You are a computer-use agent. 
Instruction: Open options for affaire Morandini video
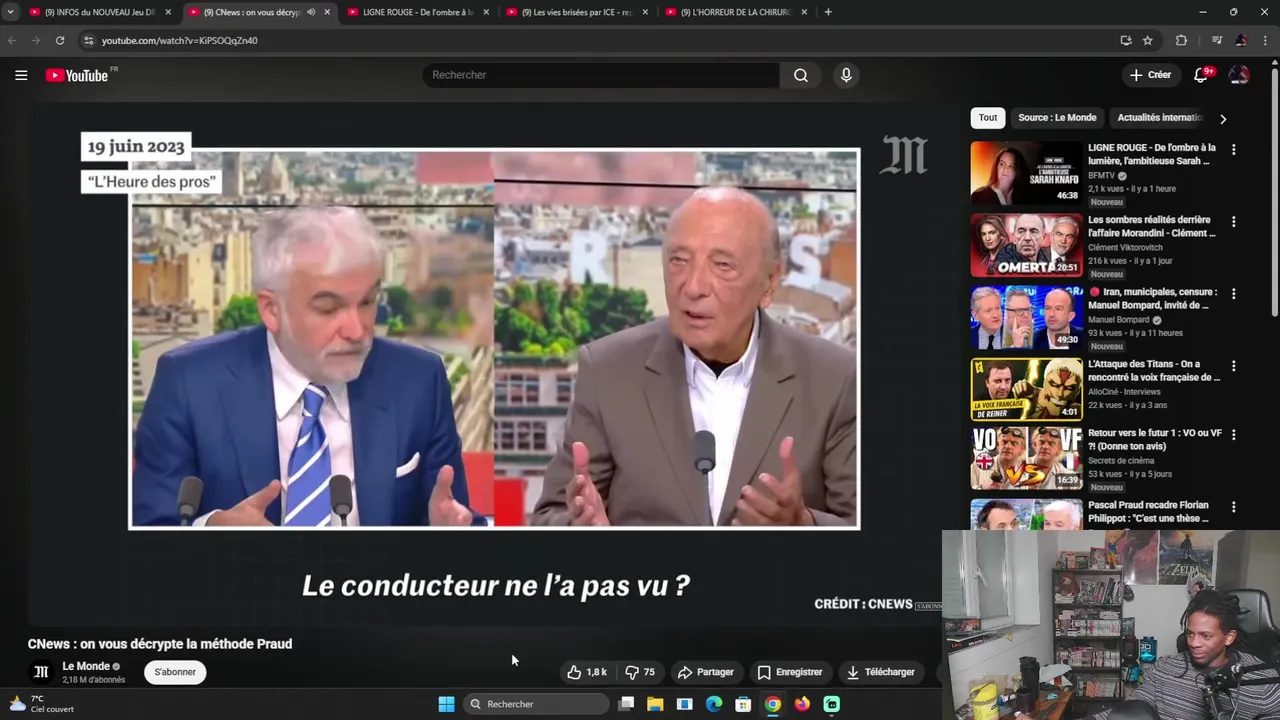pyautogui.click(x=1233, y=221)
